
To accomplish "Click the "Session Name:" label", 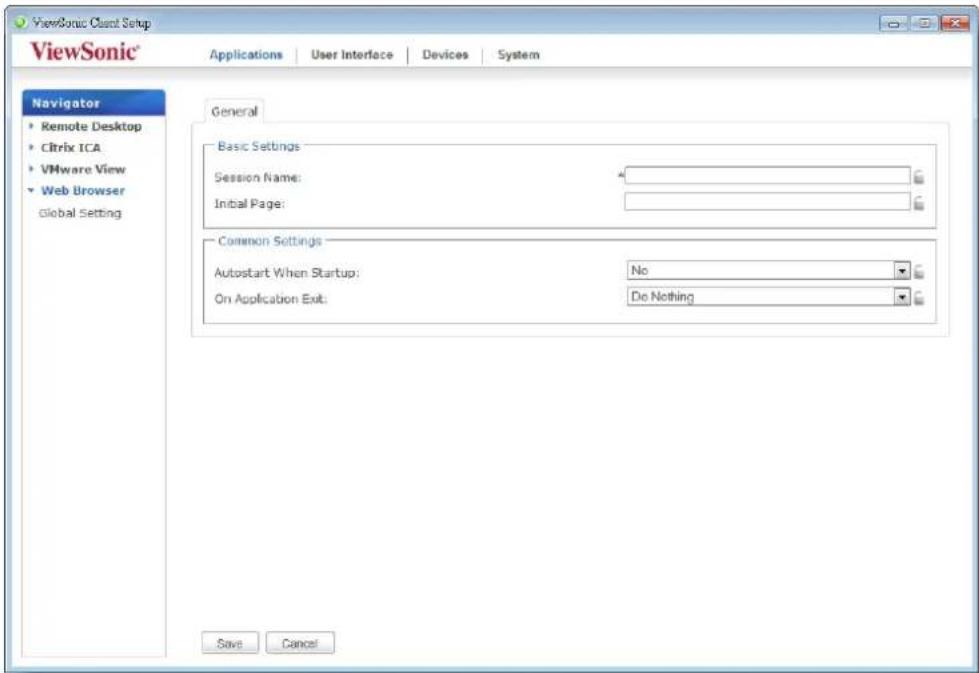I will coord(257,178).
